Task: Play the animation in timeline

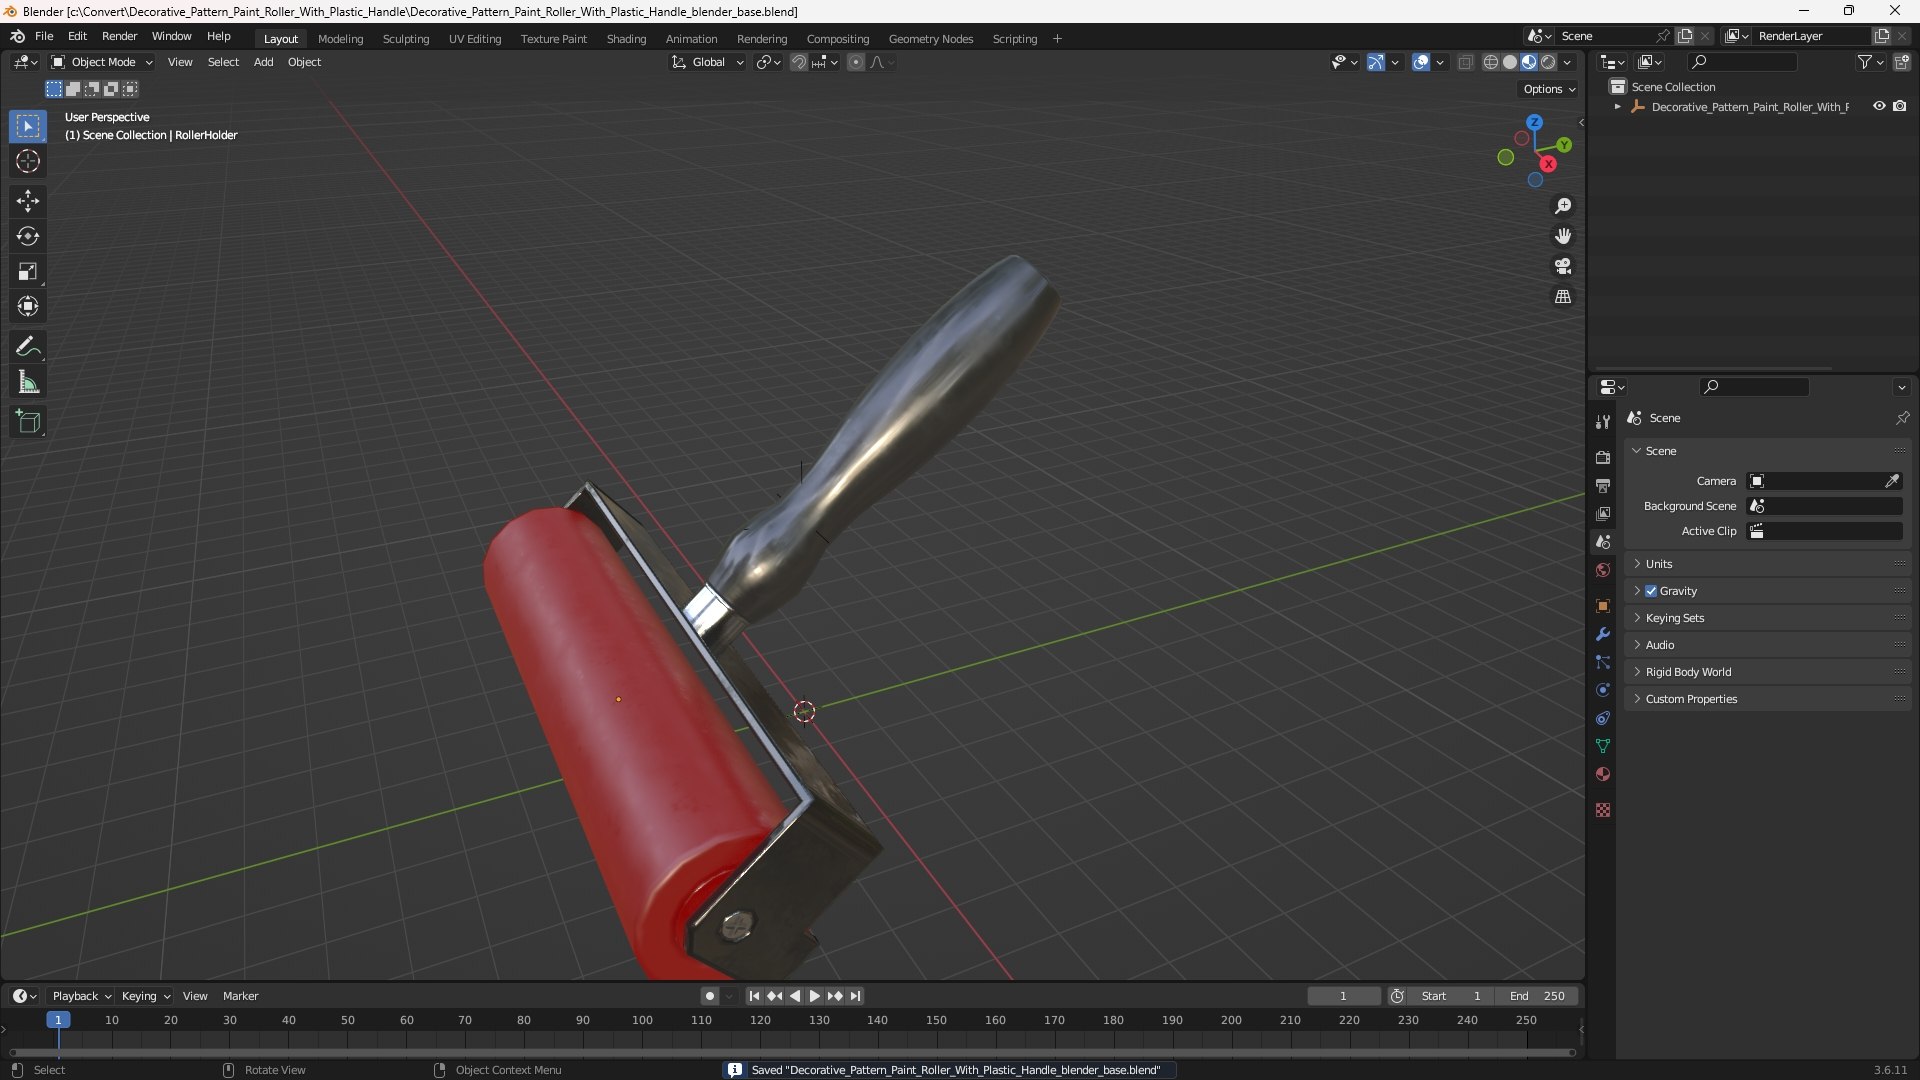Action: tap(814, 996)
